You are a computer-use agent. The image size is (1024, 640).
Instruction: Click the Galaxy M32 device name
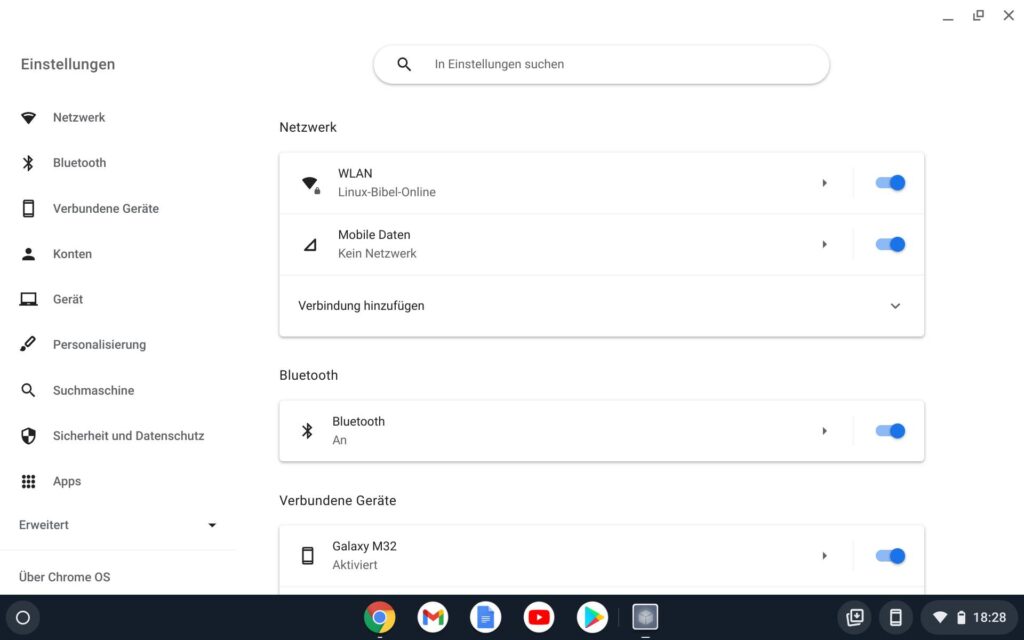point(364,547)
